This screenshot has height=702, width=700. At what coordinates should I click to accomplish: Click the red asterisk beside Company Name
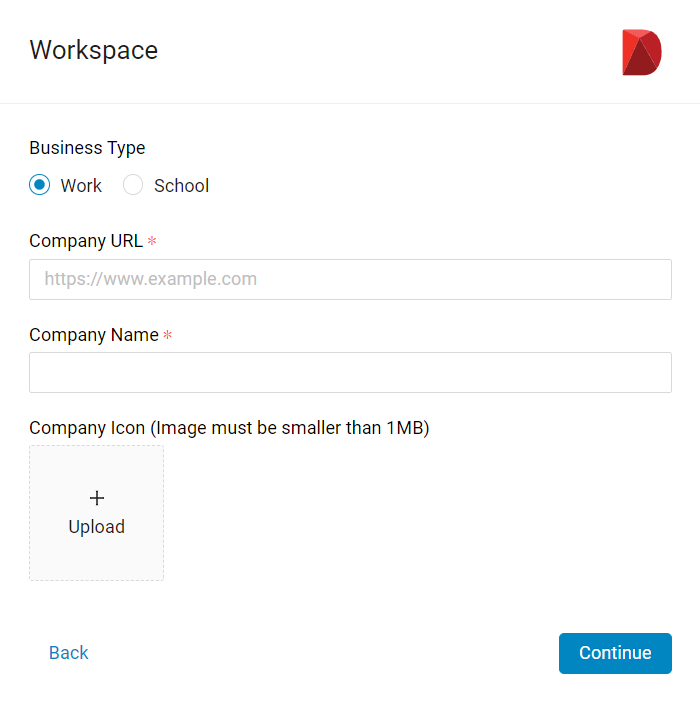167,334
